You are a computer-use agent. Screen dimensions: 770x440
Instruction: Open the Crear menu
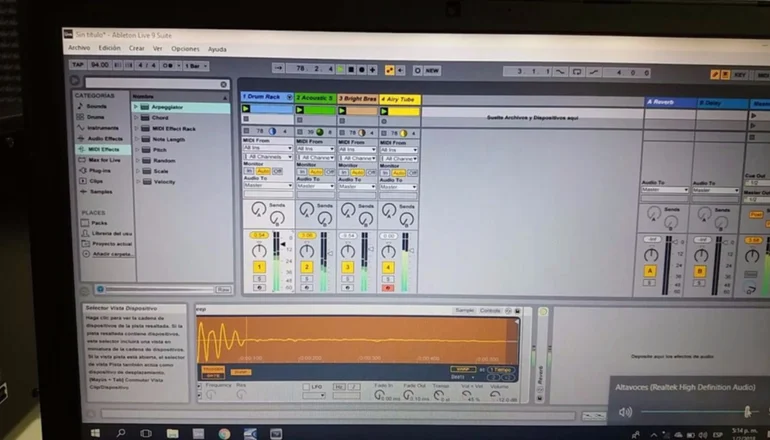click(137, 49)
